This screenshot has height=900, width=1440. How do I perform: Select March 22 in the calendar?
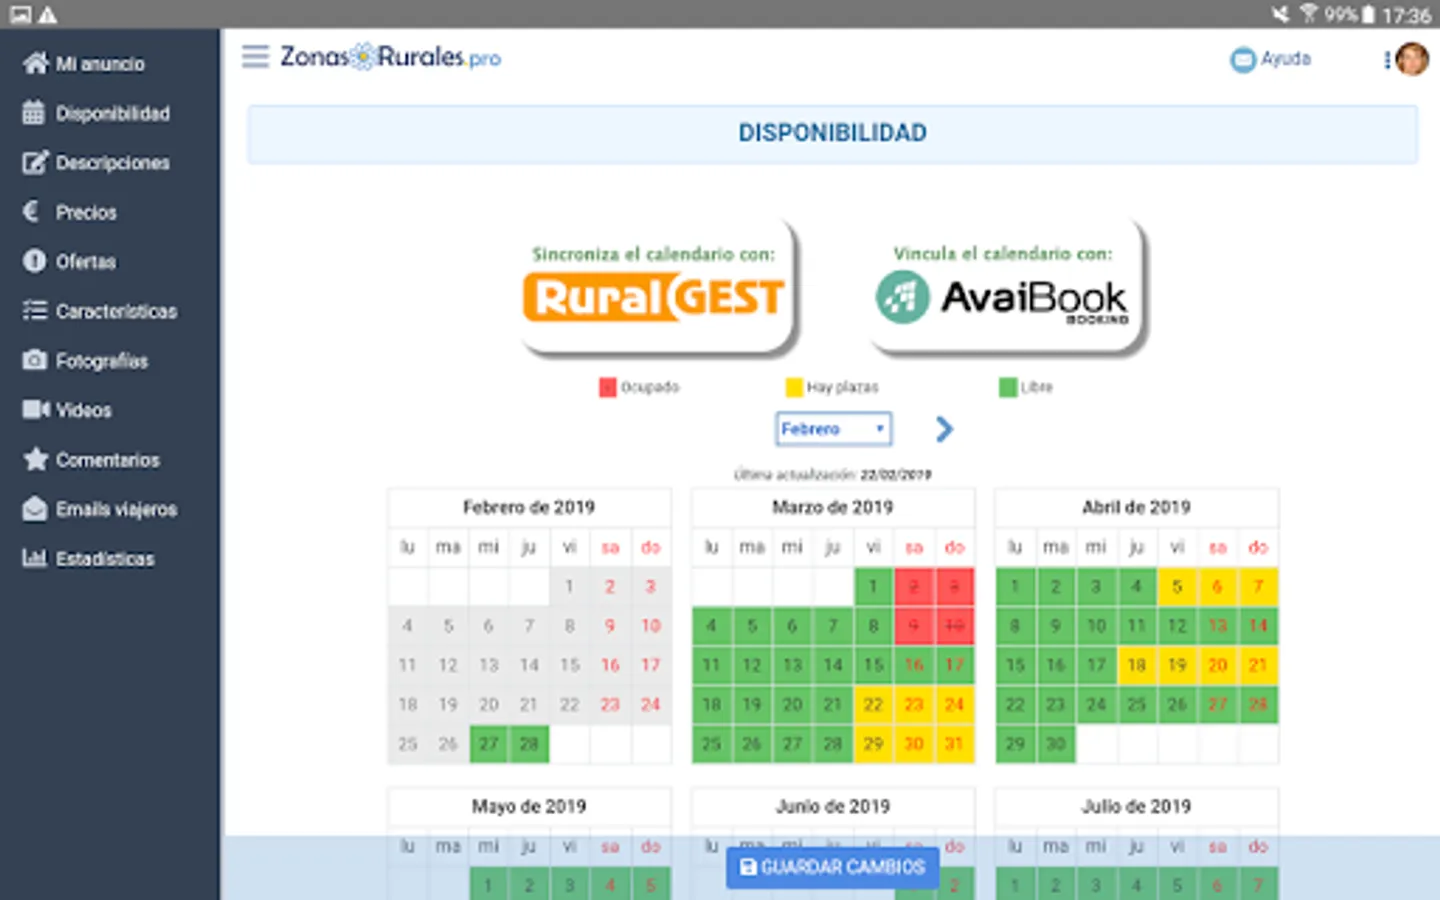[873, 704]
